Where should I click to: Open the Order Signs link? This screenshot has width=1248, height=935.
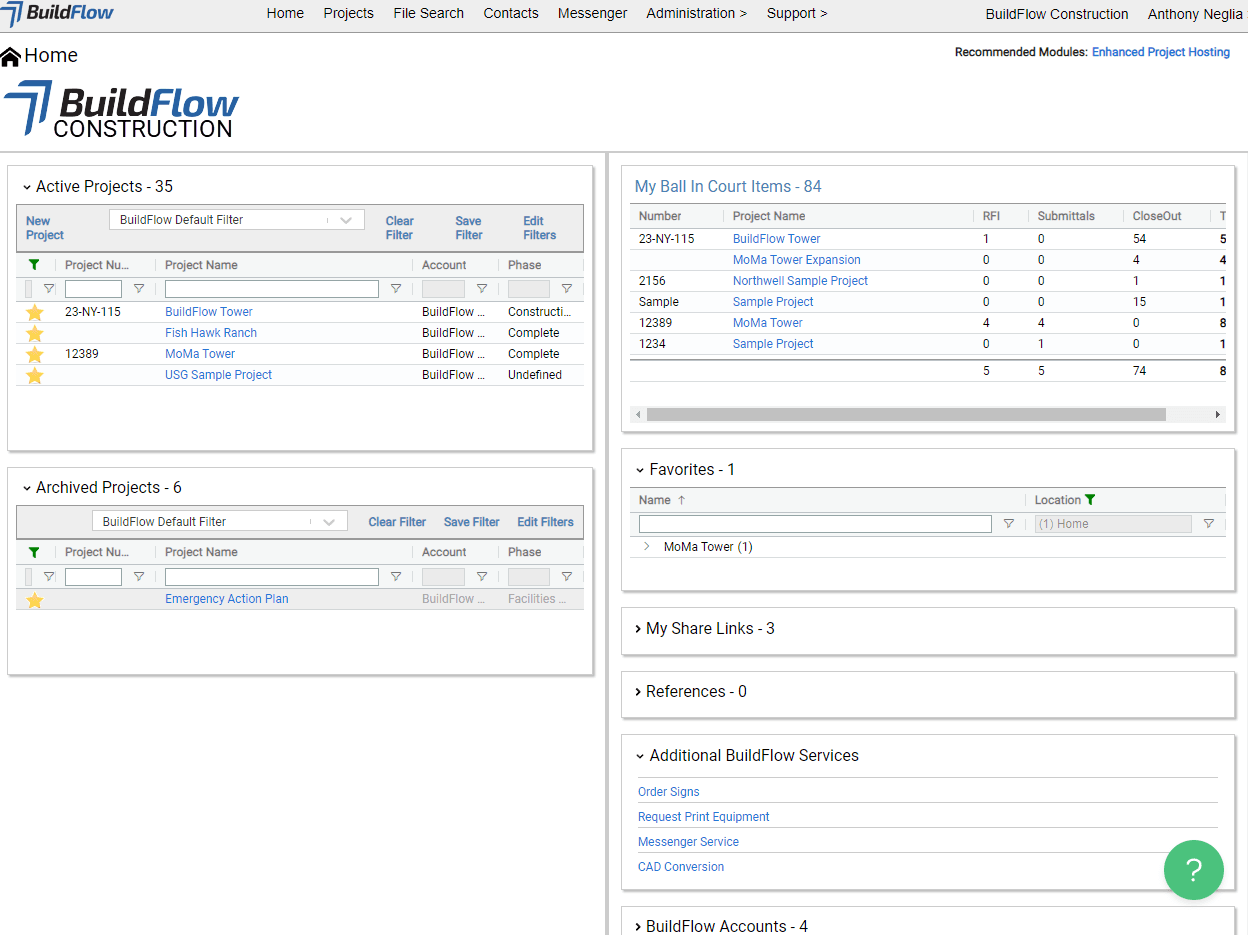(x=668, y=791)
